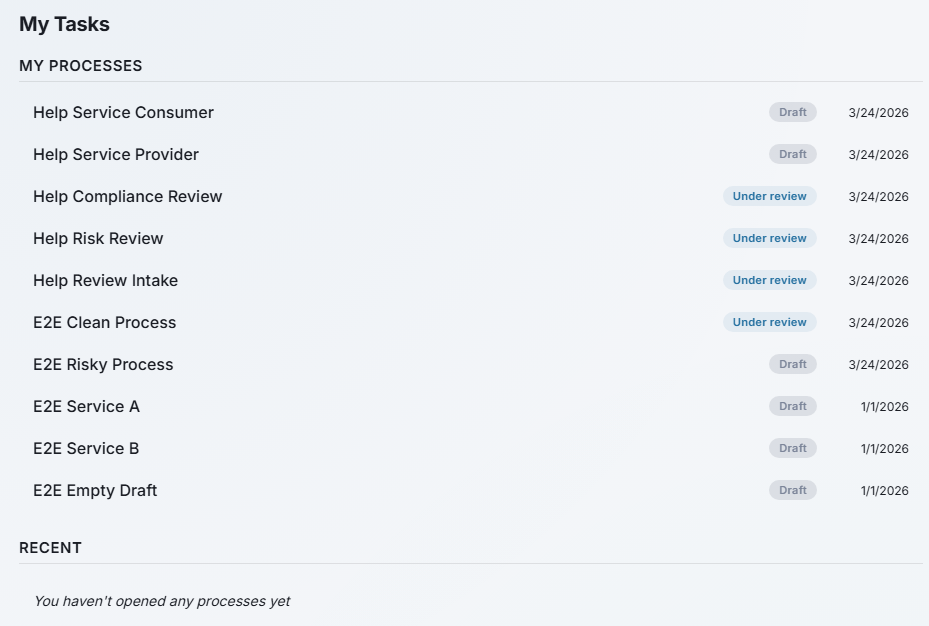
Task: Click the 1/1/2026 date for E2E Service A
Action: click(x=884, y=406)
